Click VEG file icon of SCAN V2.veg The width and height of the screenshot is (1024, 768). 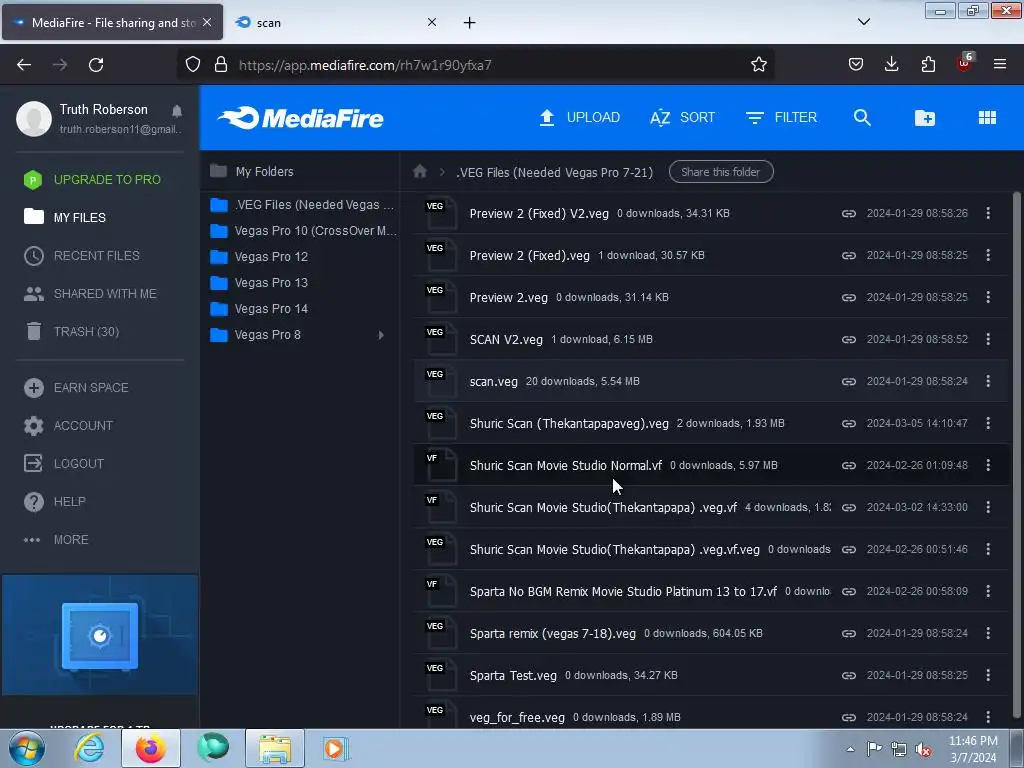pyautogui.click(x=441, y=340)
